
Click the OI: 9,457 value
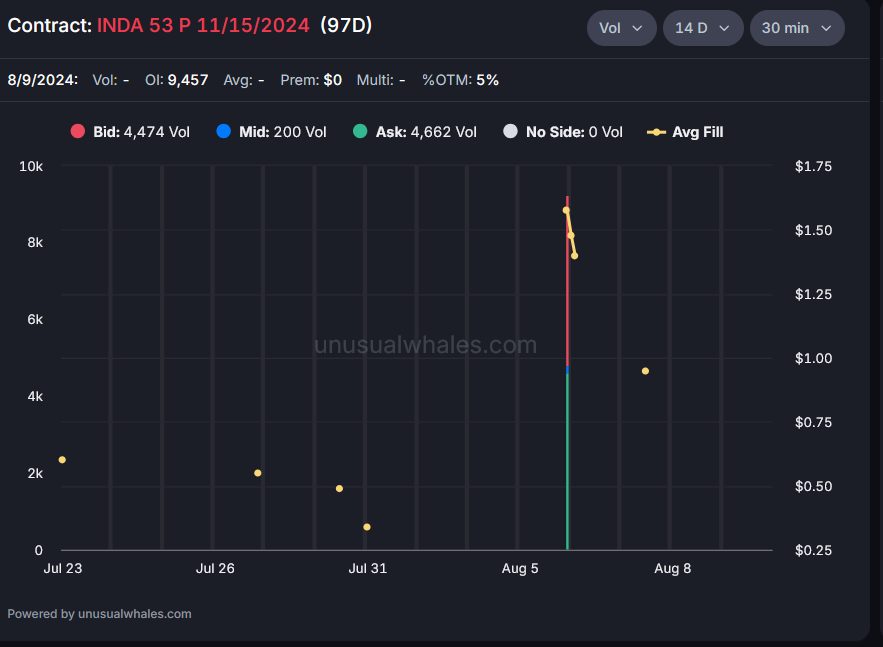pyautogui.click(x=177, y=80)
